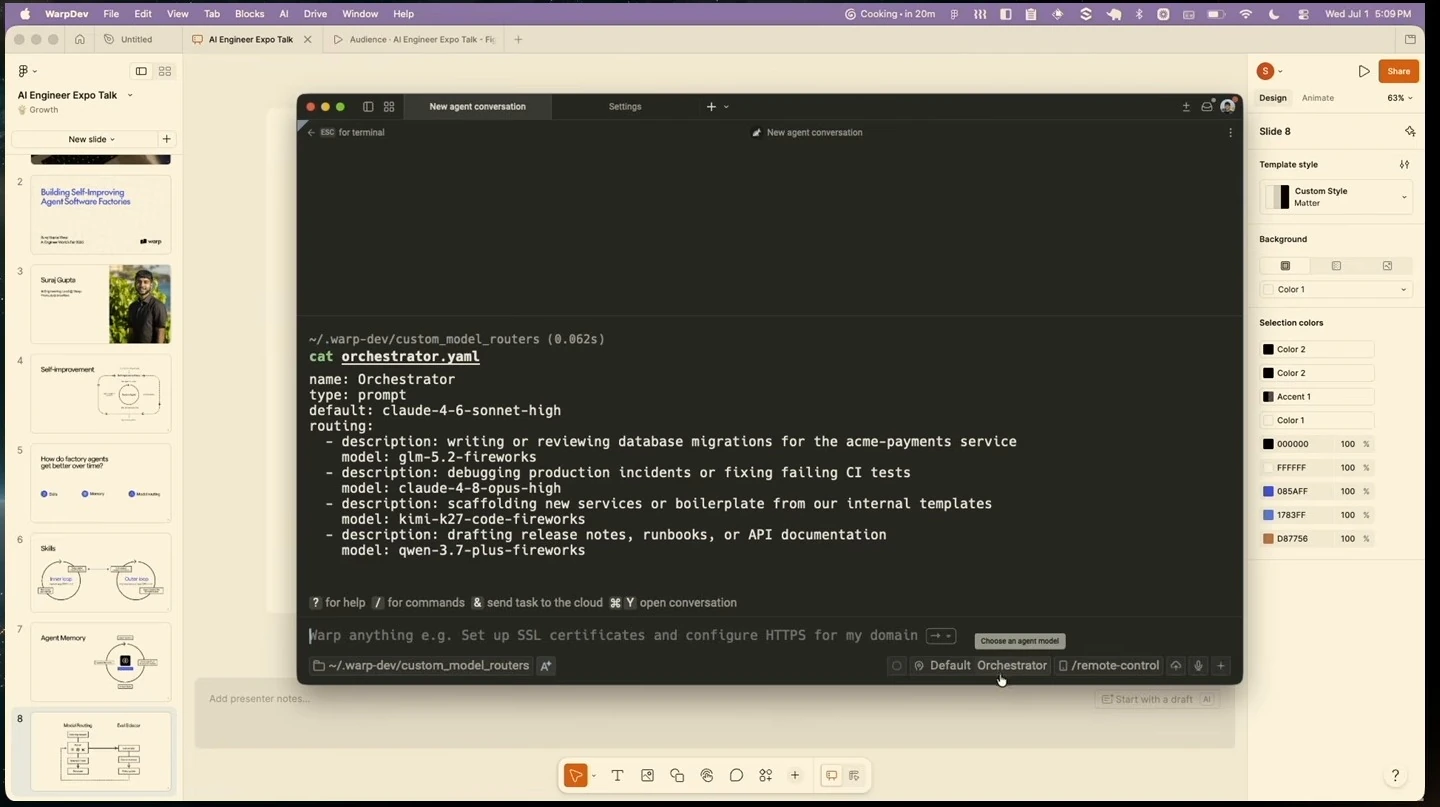Click the 085AFF blue color swatch
1440x807 pixels.
[x=1268, y=491]
